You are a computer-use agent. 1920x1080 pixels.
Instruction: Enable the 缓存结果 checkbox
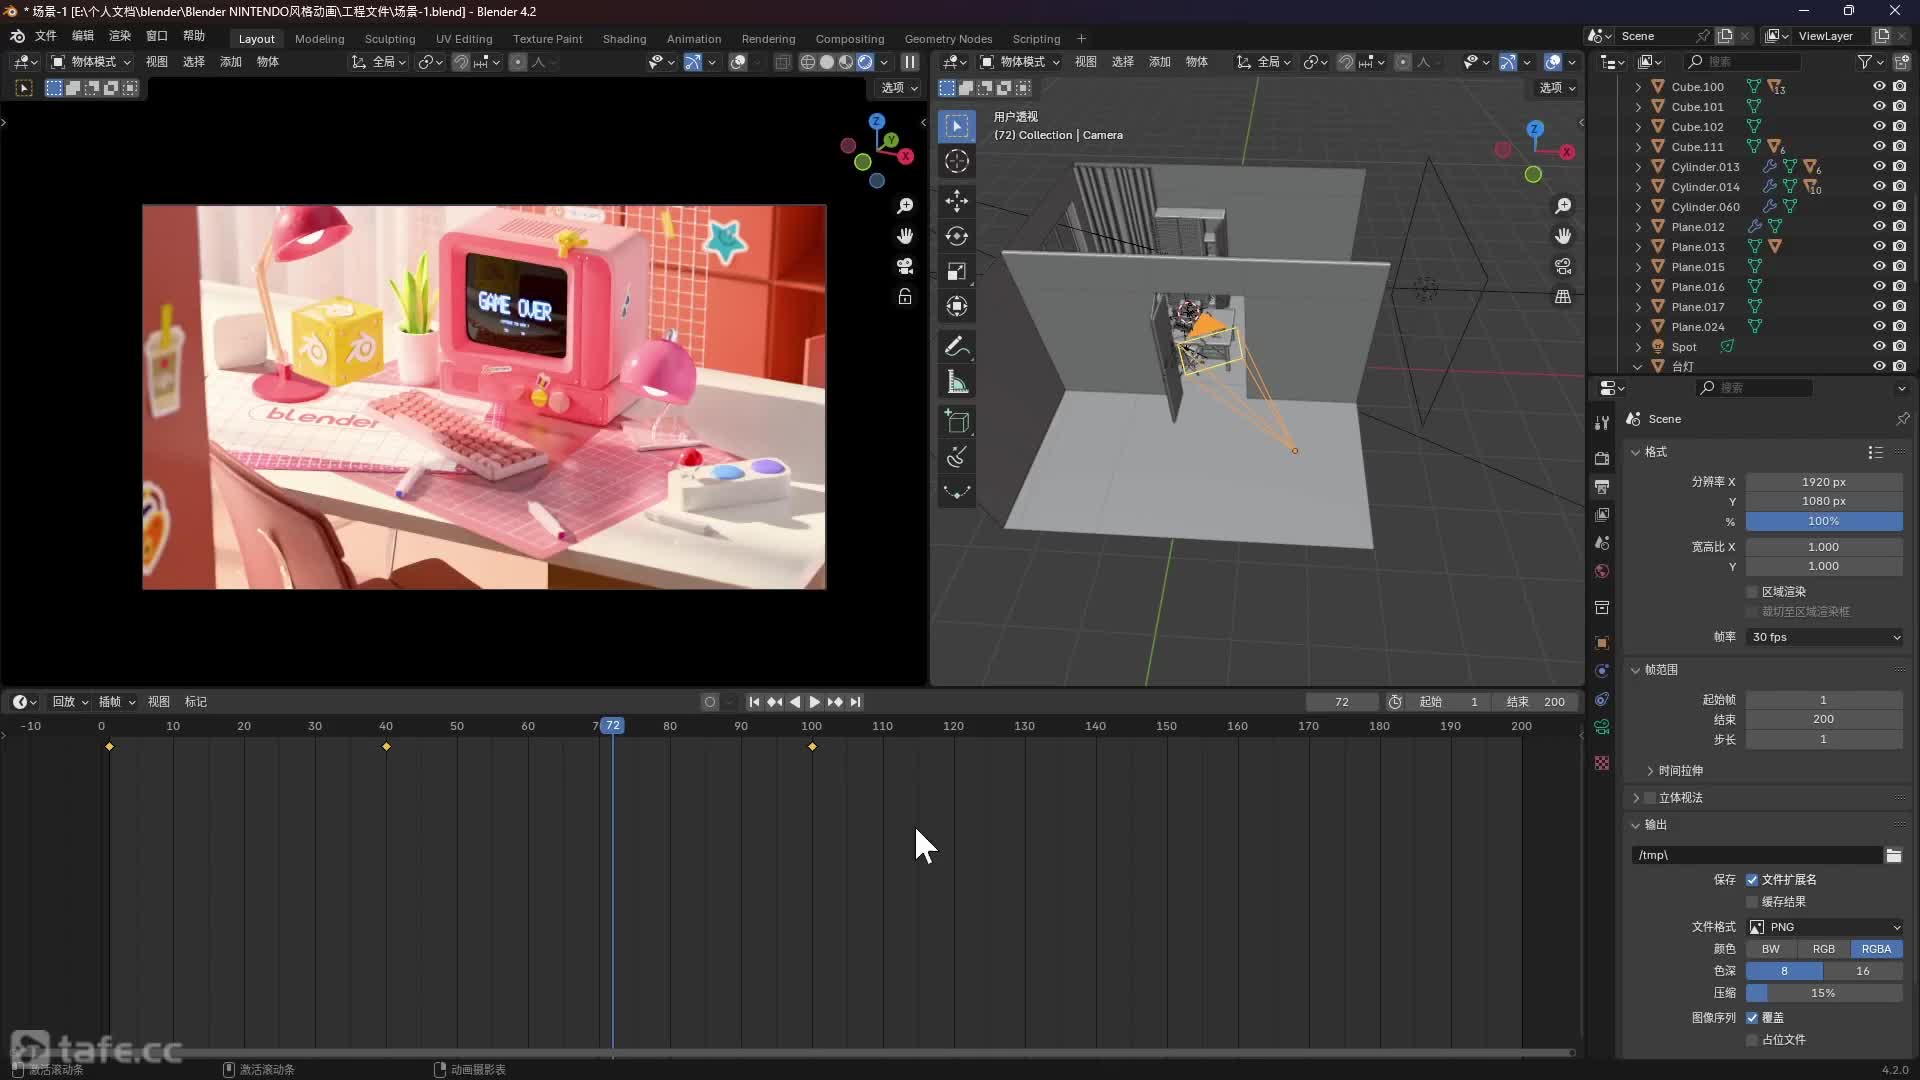tap(1752, 902)
